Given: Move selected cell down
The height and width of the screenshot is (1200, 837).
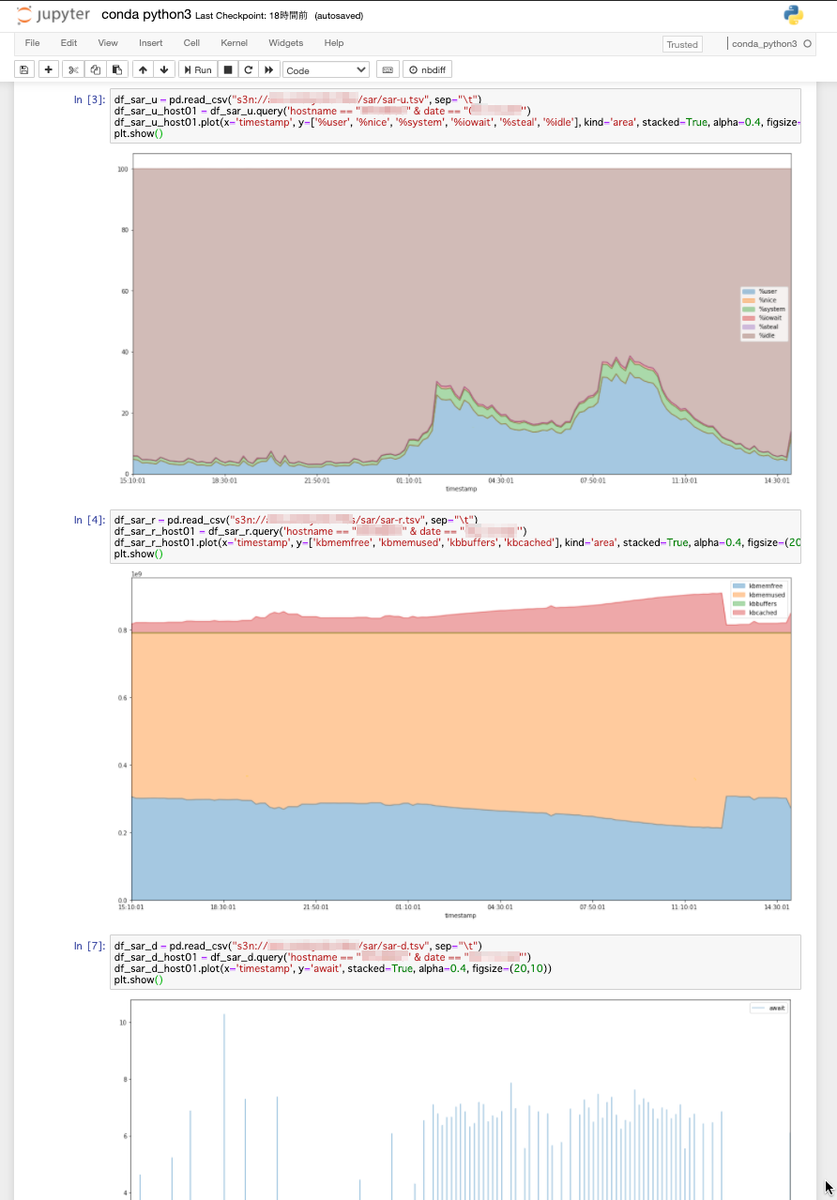Looking at the screenshot, I should (164, 70).
